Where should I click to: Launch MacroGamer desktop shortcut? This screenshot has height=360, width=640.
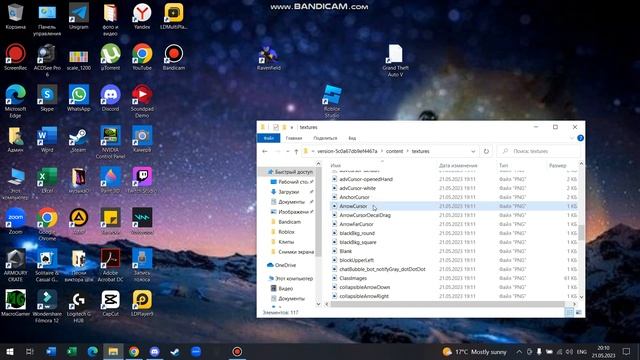tap(16, 303)
